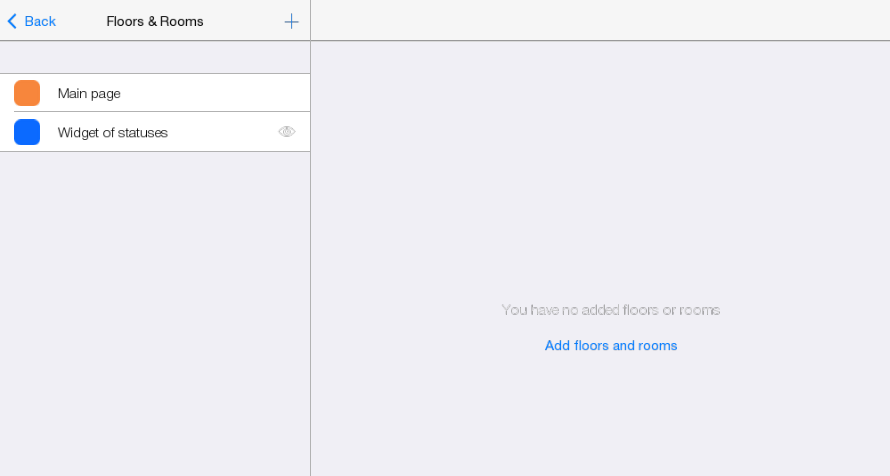Go back using the Back button
890x476 pixels.
[x=31, y=22]
